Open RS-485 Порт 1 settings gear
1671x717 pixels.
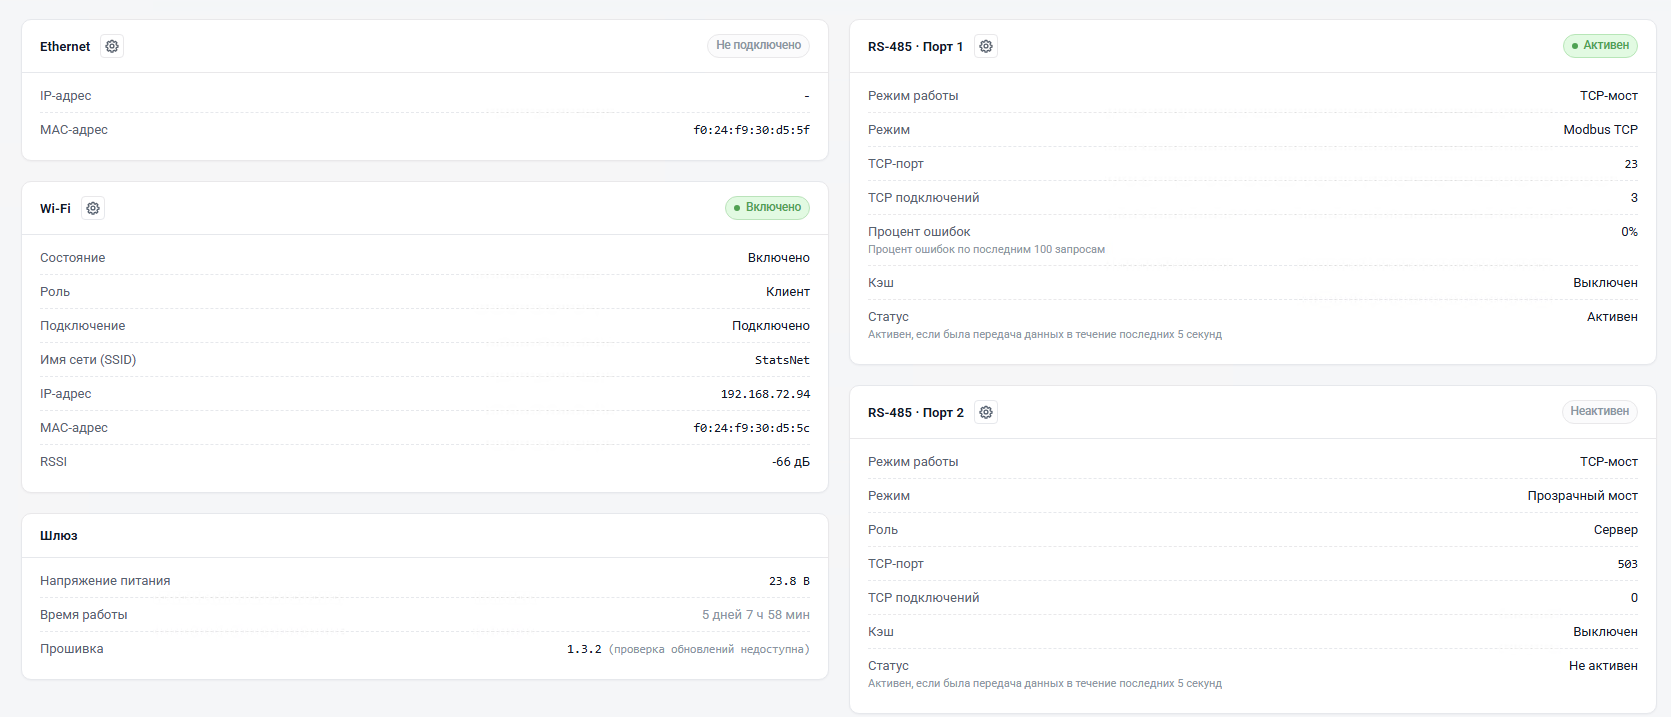(986, 46)
